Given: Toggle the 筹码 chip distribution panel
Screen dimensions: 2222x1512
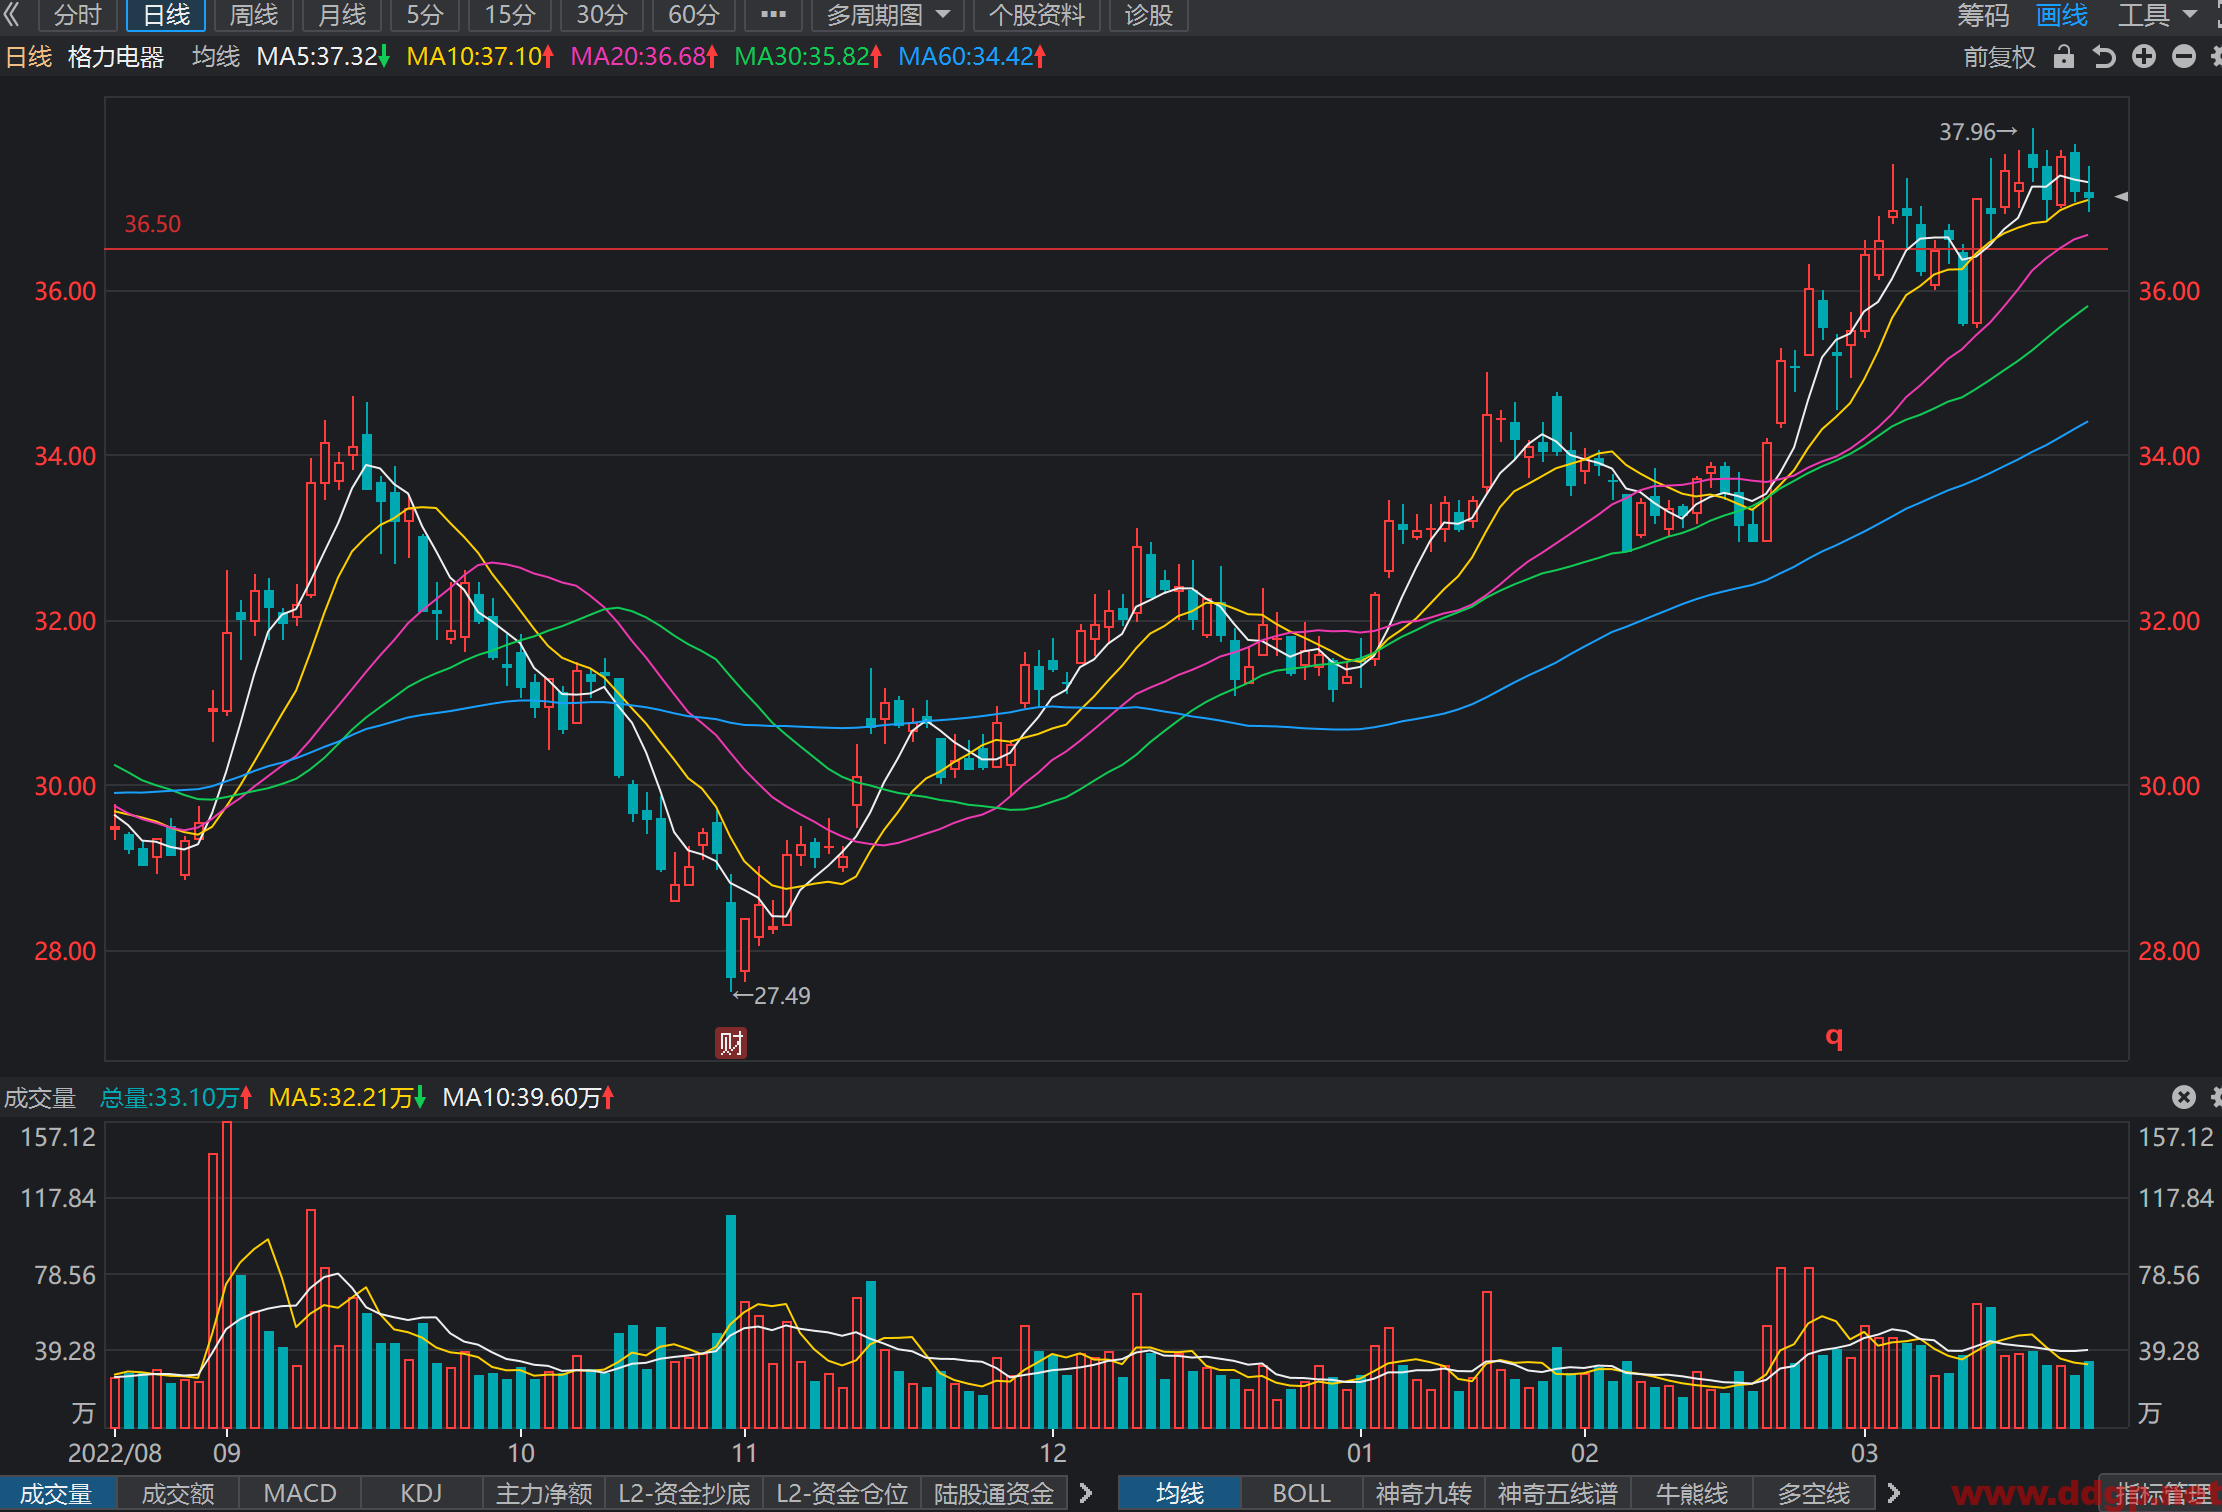Looking at the screenshot, I should 1983,15.
